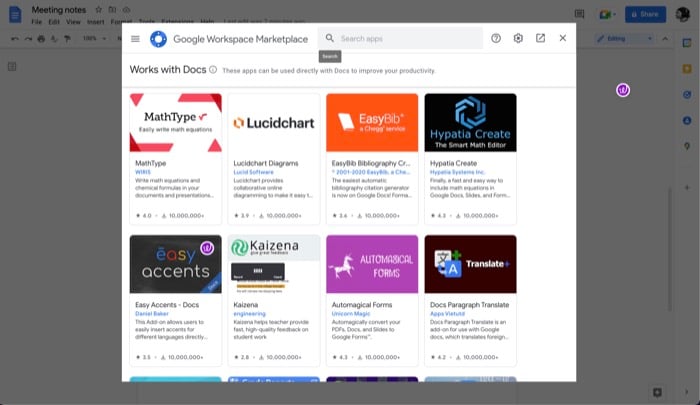Image resolution: width=700 pixels, height=405 pixels.
Task: Star the Meeting notes document
Action: click(99, 9)
